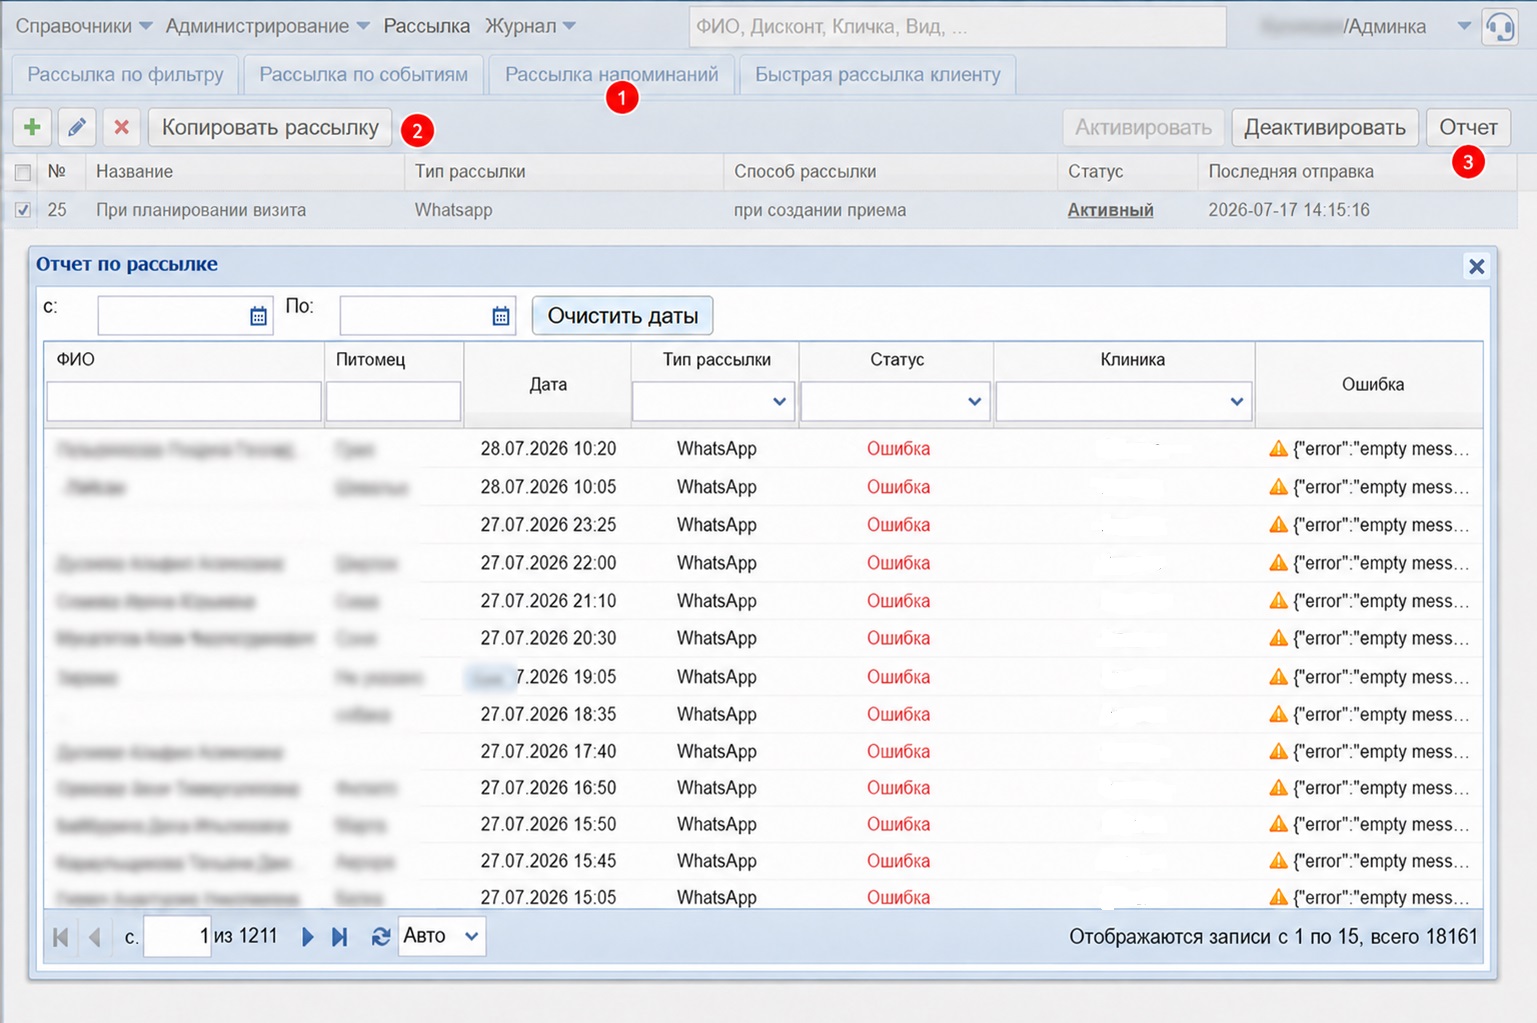Click the при создании приема cell
The width and height of the screenshot is (1537, 1023).
(x=820, y=210)
